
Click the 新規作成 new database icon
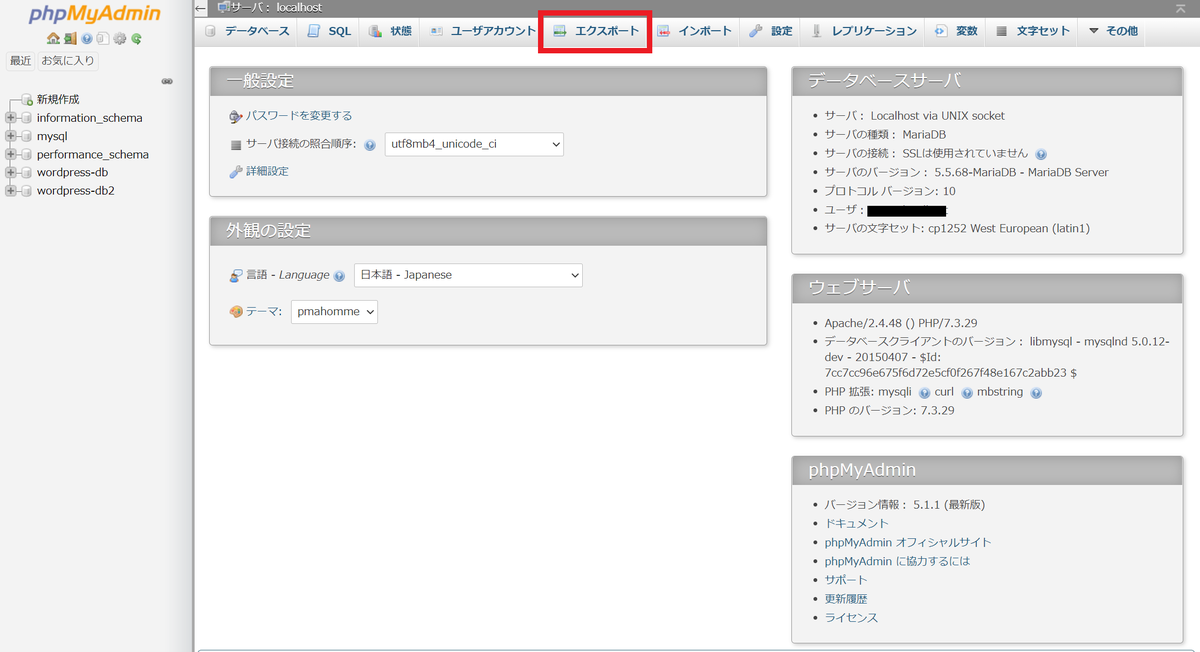point(27,100)
